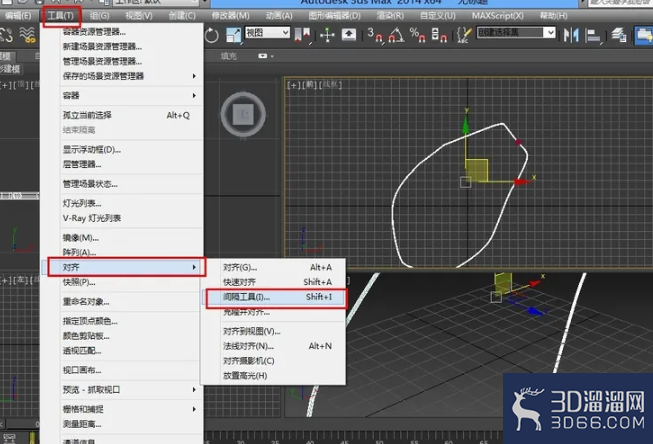This screenshot has width=653, height=444.
Task: Open the named selection sets dropdown
Action: pos(516,32)
